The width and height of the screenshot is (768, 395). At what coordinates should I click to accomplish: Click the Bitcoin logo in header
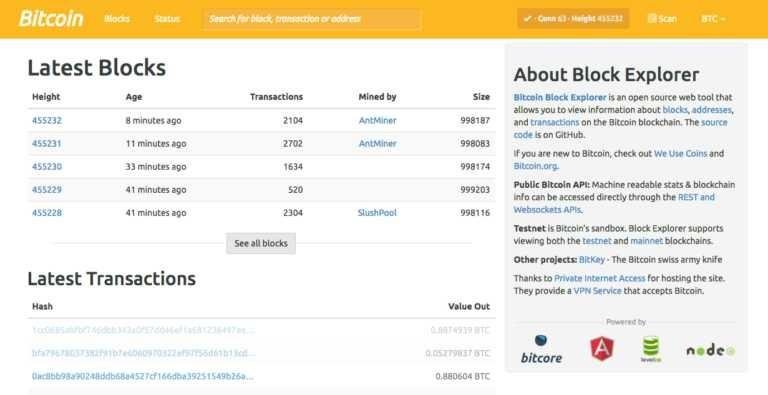(x=51, y=19)
